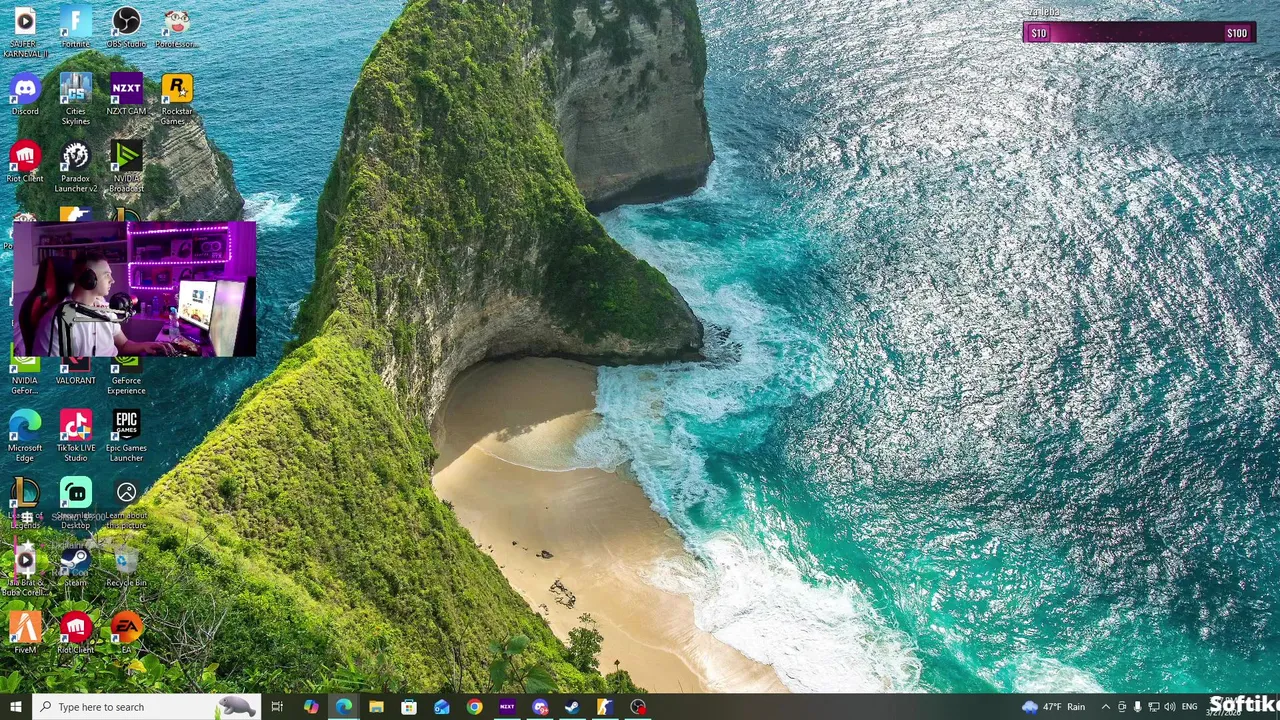
Task: Open Epic Games Launcher shortcut
Action: coord(126,435)
